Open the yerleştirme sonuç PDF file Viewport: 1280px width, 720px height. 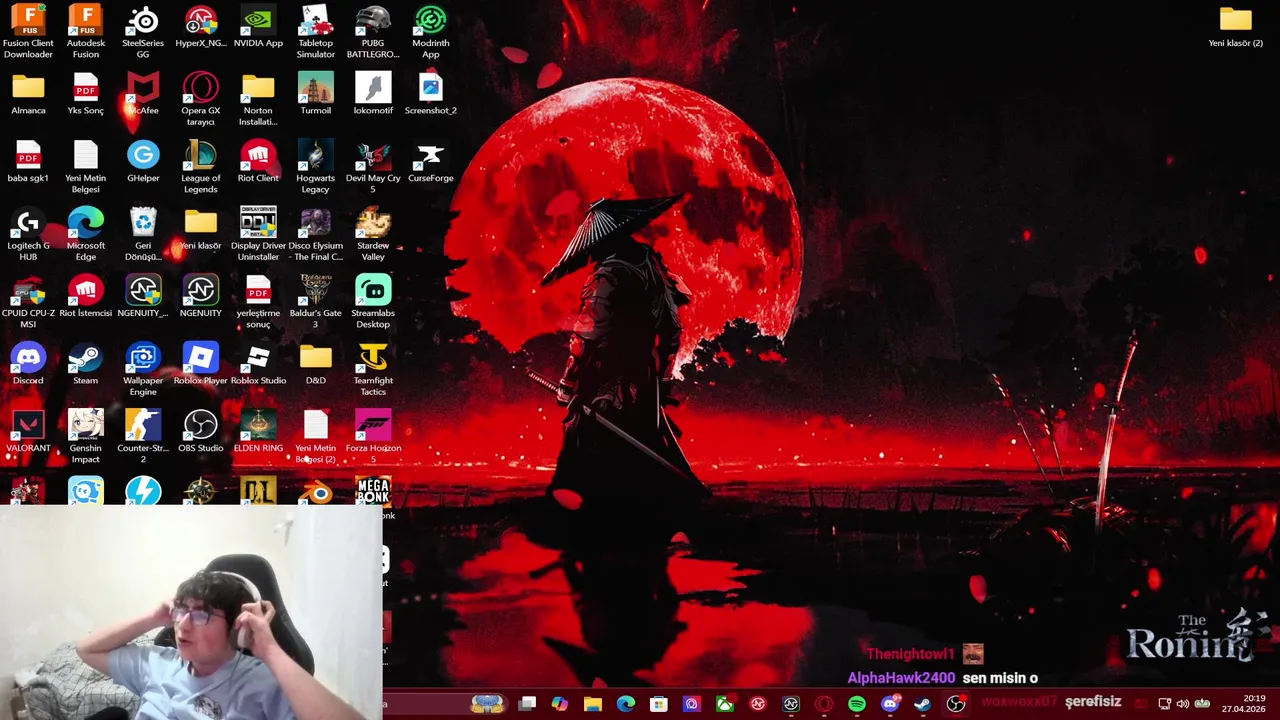[x=258, y=302]
